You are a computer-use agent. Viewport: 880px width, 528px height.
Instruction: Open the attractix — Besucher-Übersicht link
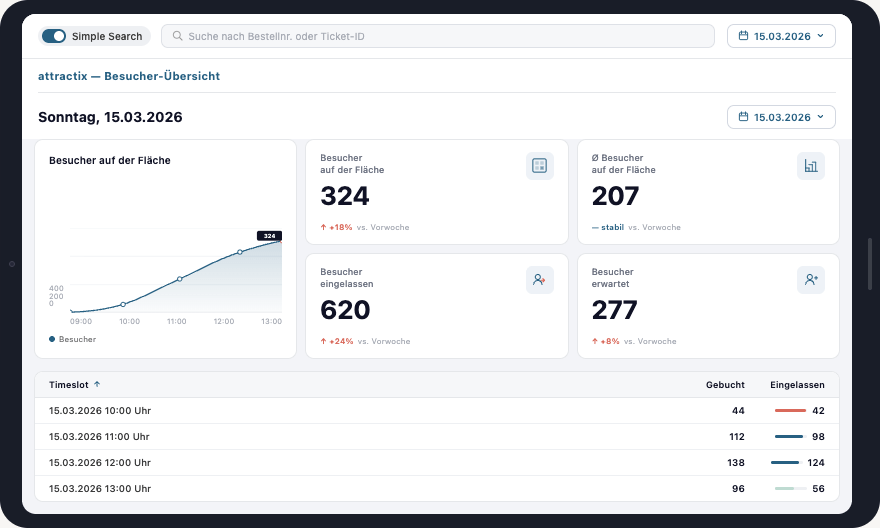[x=129, y=76]
